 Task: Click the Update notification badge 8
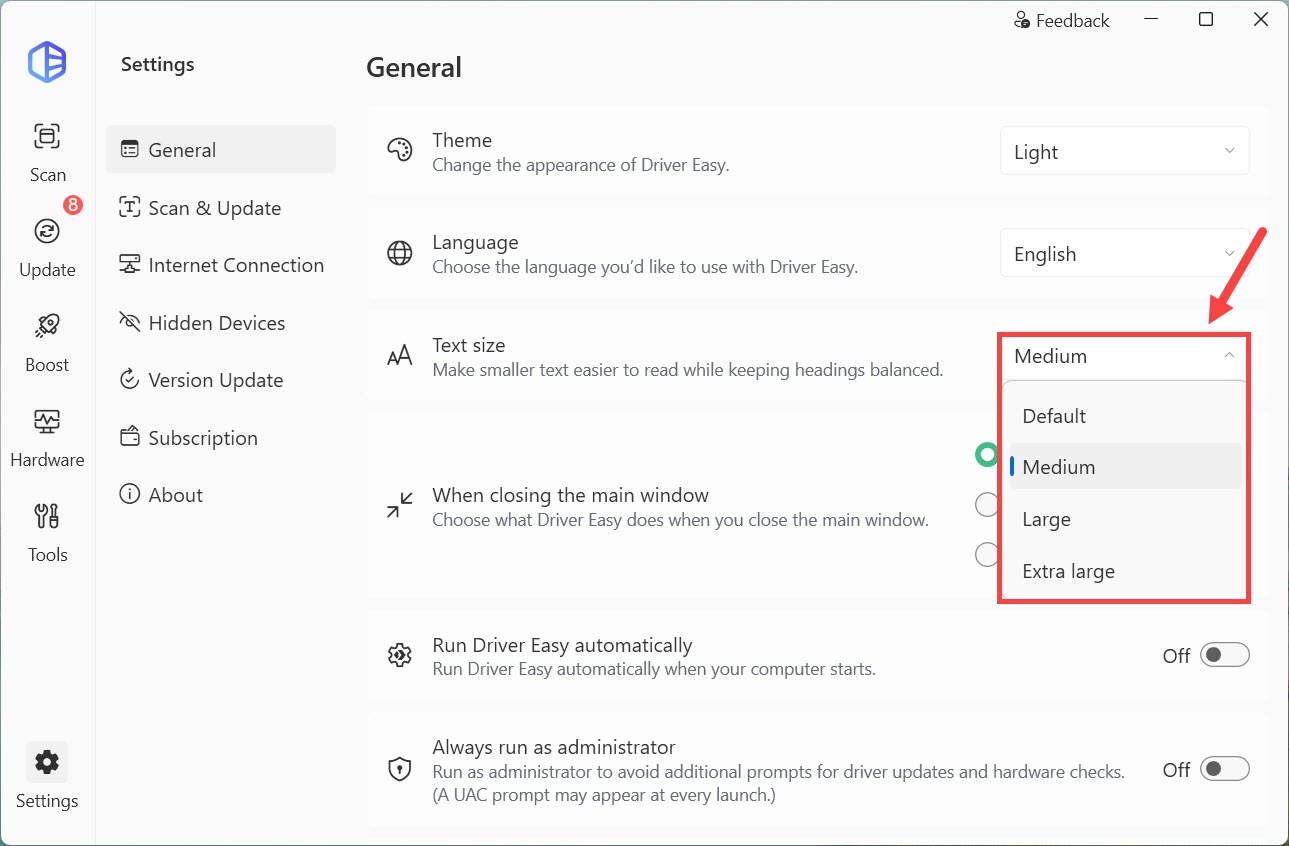[x=73, y=205]
